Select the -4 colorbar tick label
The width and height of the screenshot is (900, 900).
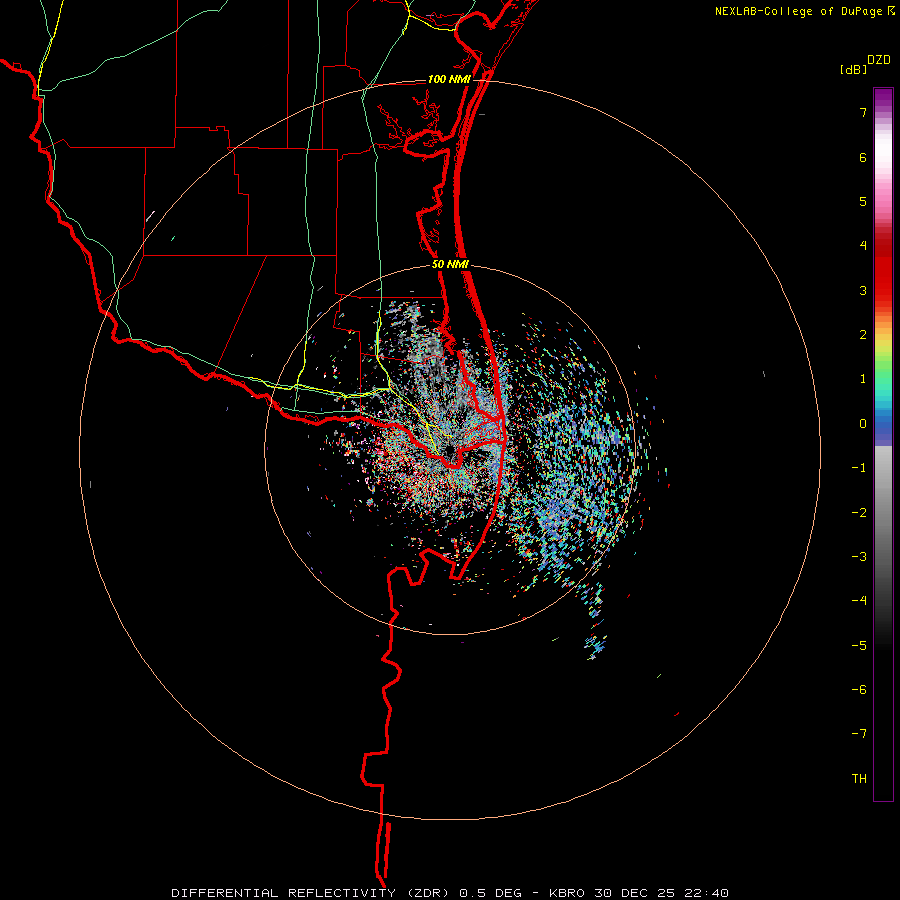tap(859, 601)
